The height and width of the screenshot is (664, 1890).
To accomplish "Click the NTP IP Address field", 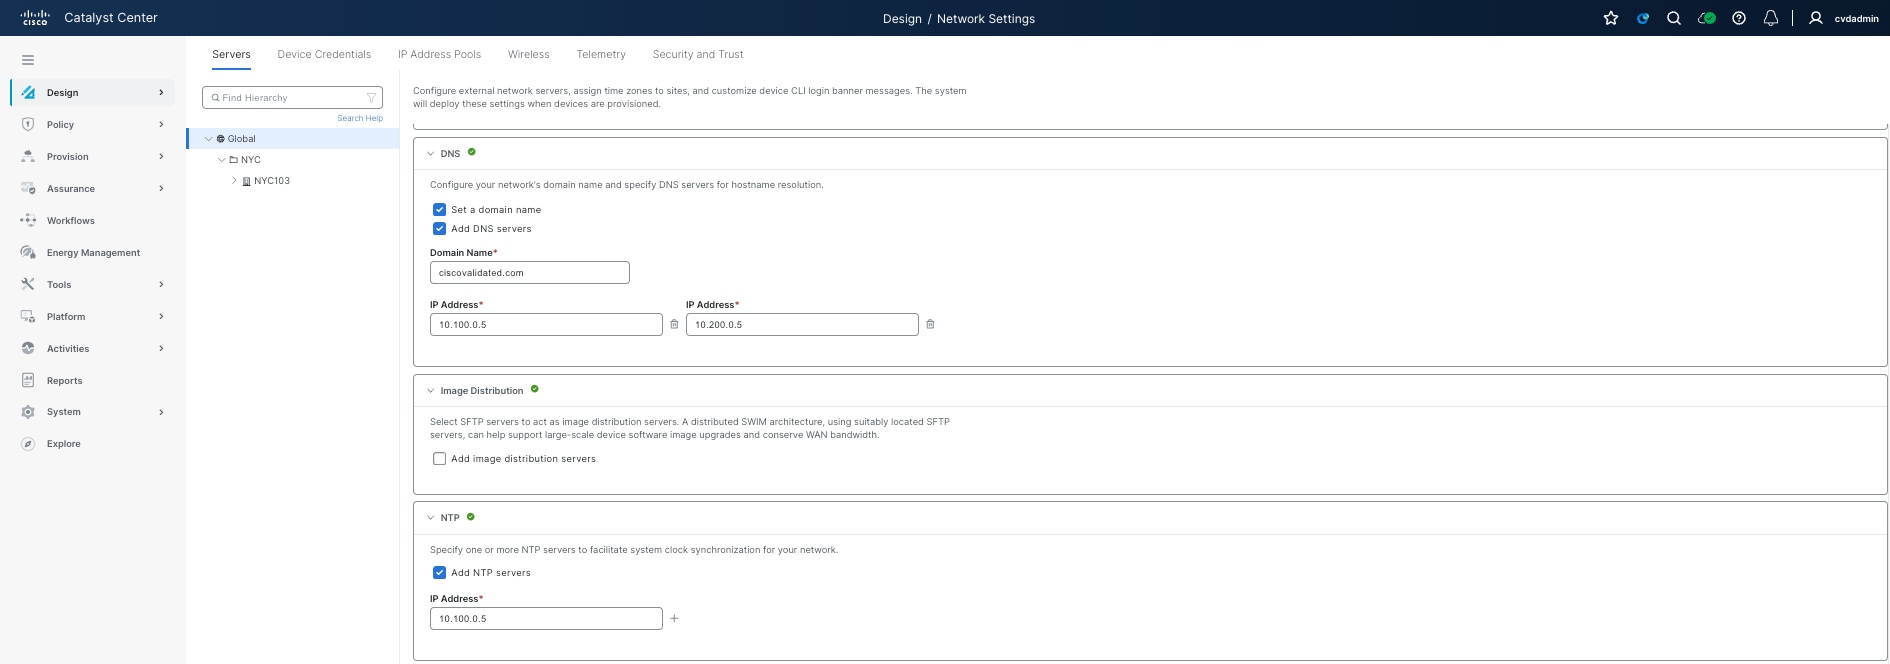I will 546,619.
